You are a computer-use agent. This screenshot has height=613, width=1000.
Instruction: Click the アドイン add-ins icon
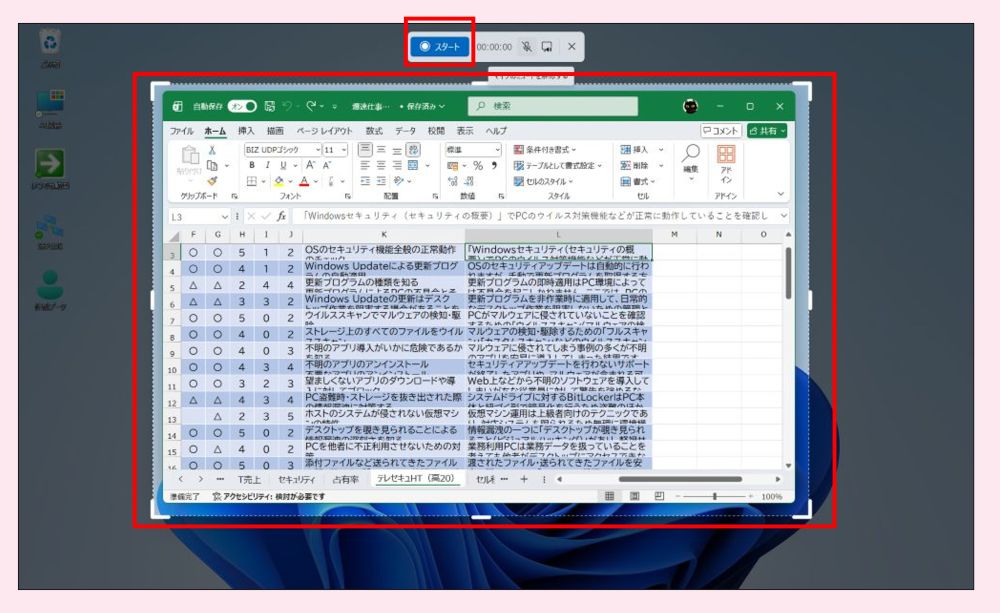click(x=726, y=159)
